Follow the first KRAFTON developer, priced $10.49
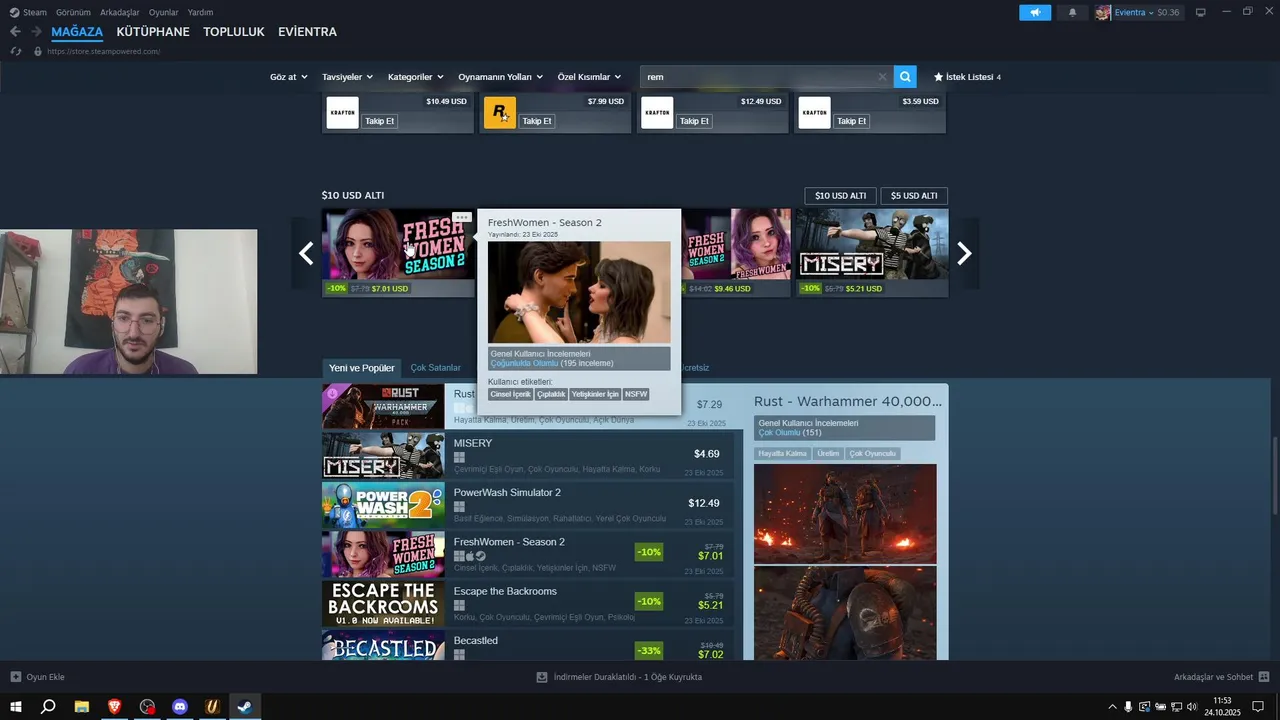The image size is (1280, 720). [379, 121]
